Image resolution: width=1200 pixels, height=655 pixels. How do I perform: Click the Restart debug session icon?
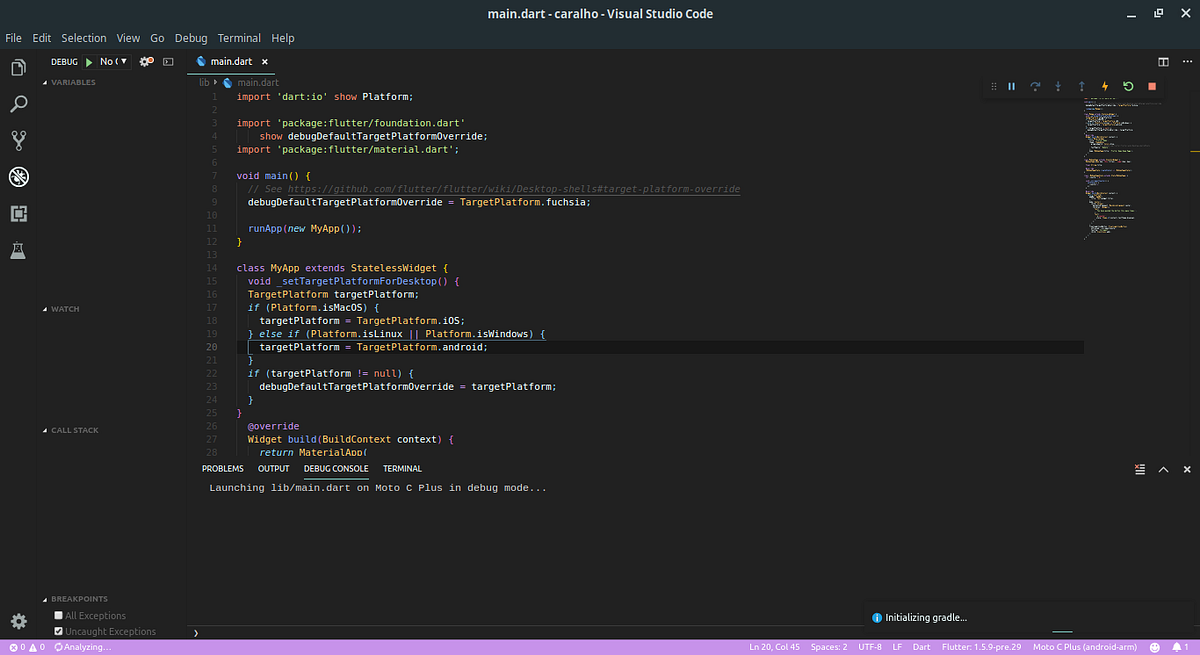point(1128,86)
